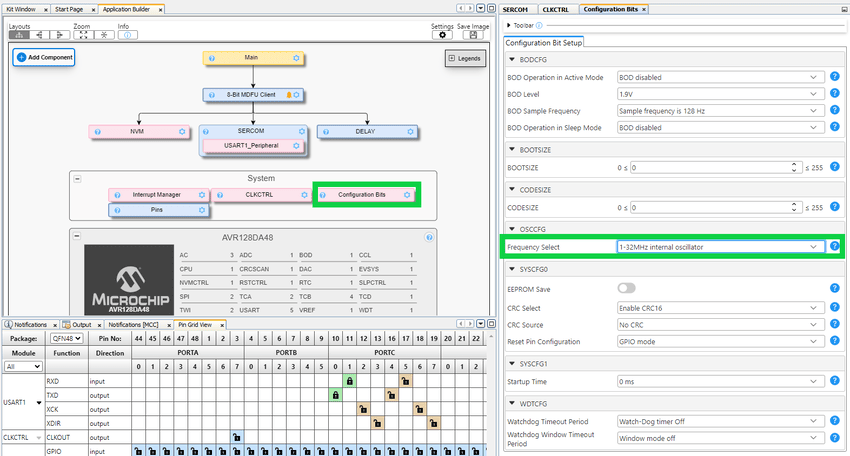Expand the Legends panel
Screen dimensions: 850x456
(463, 58)
